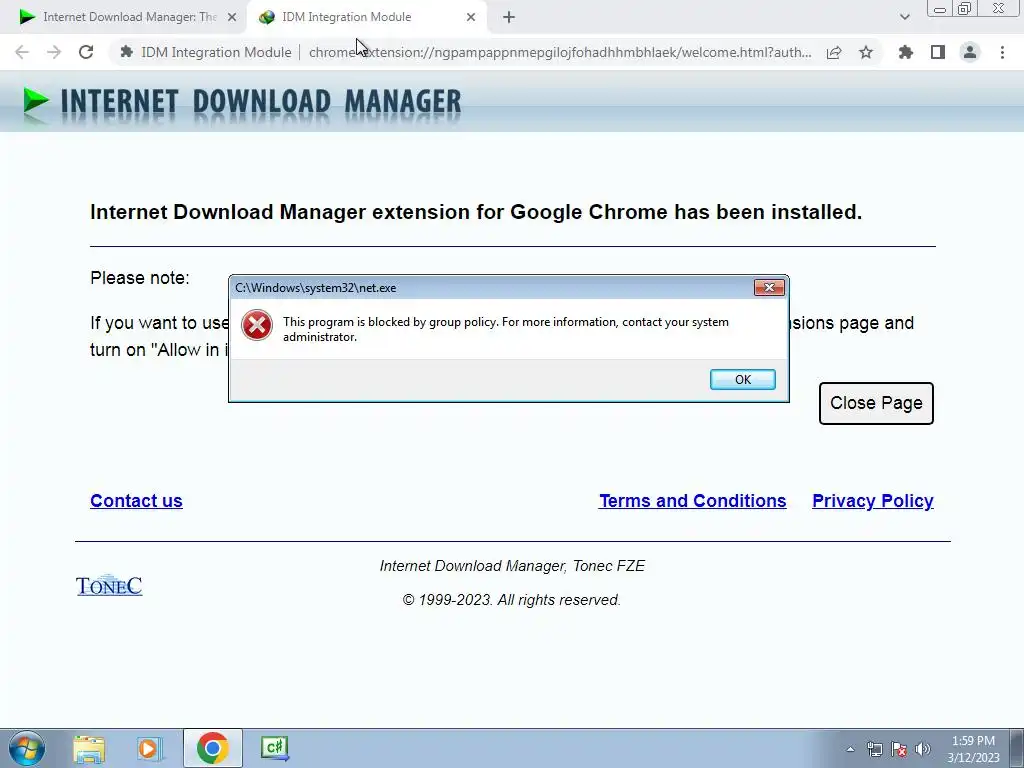Viewport: 1024px width, 768px height.
Task: Open the Terms and Conditions link
Action: 692,501
